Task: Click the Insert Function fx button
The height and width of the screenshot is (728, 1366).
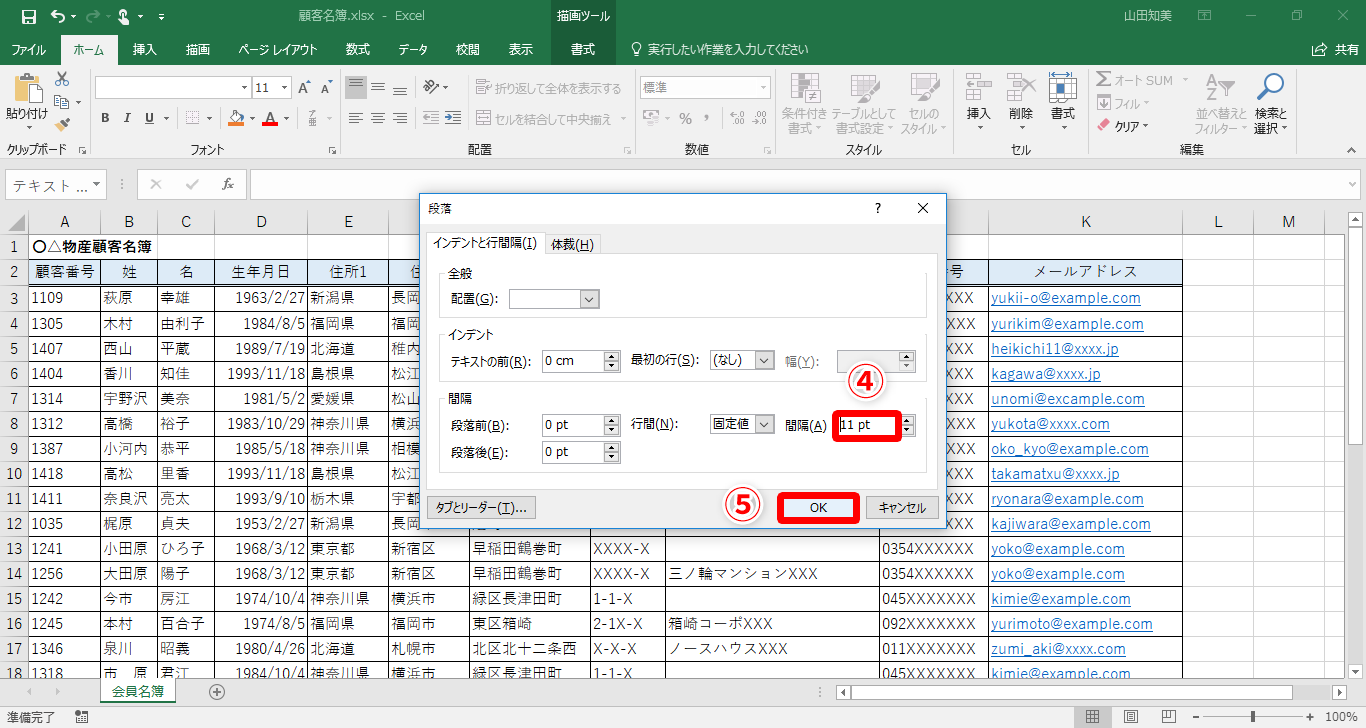Action: [x=228, y=184]
